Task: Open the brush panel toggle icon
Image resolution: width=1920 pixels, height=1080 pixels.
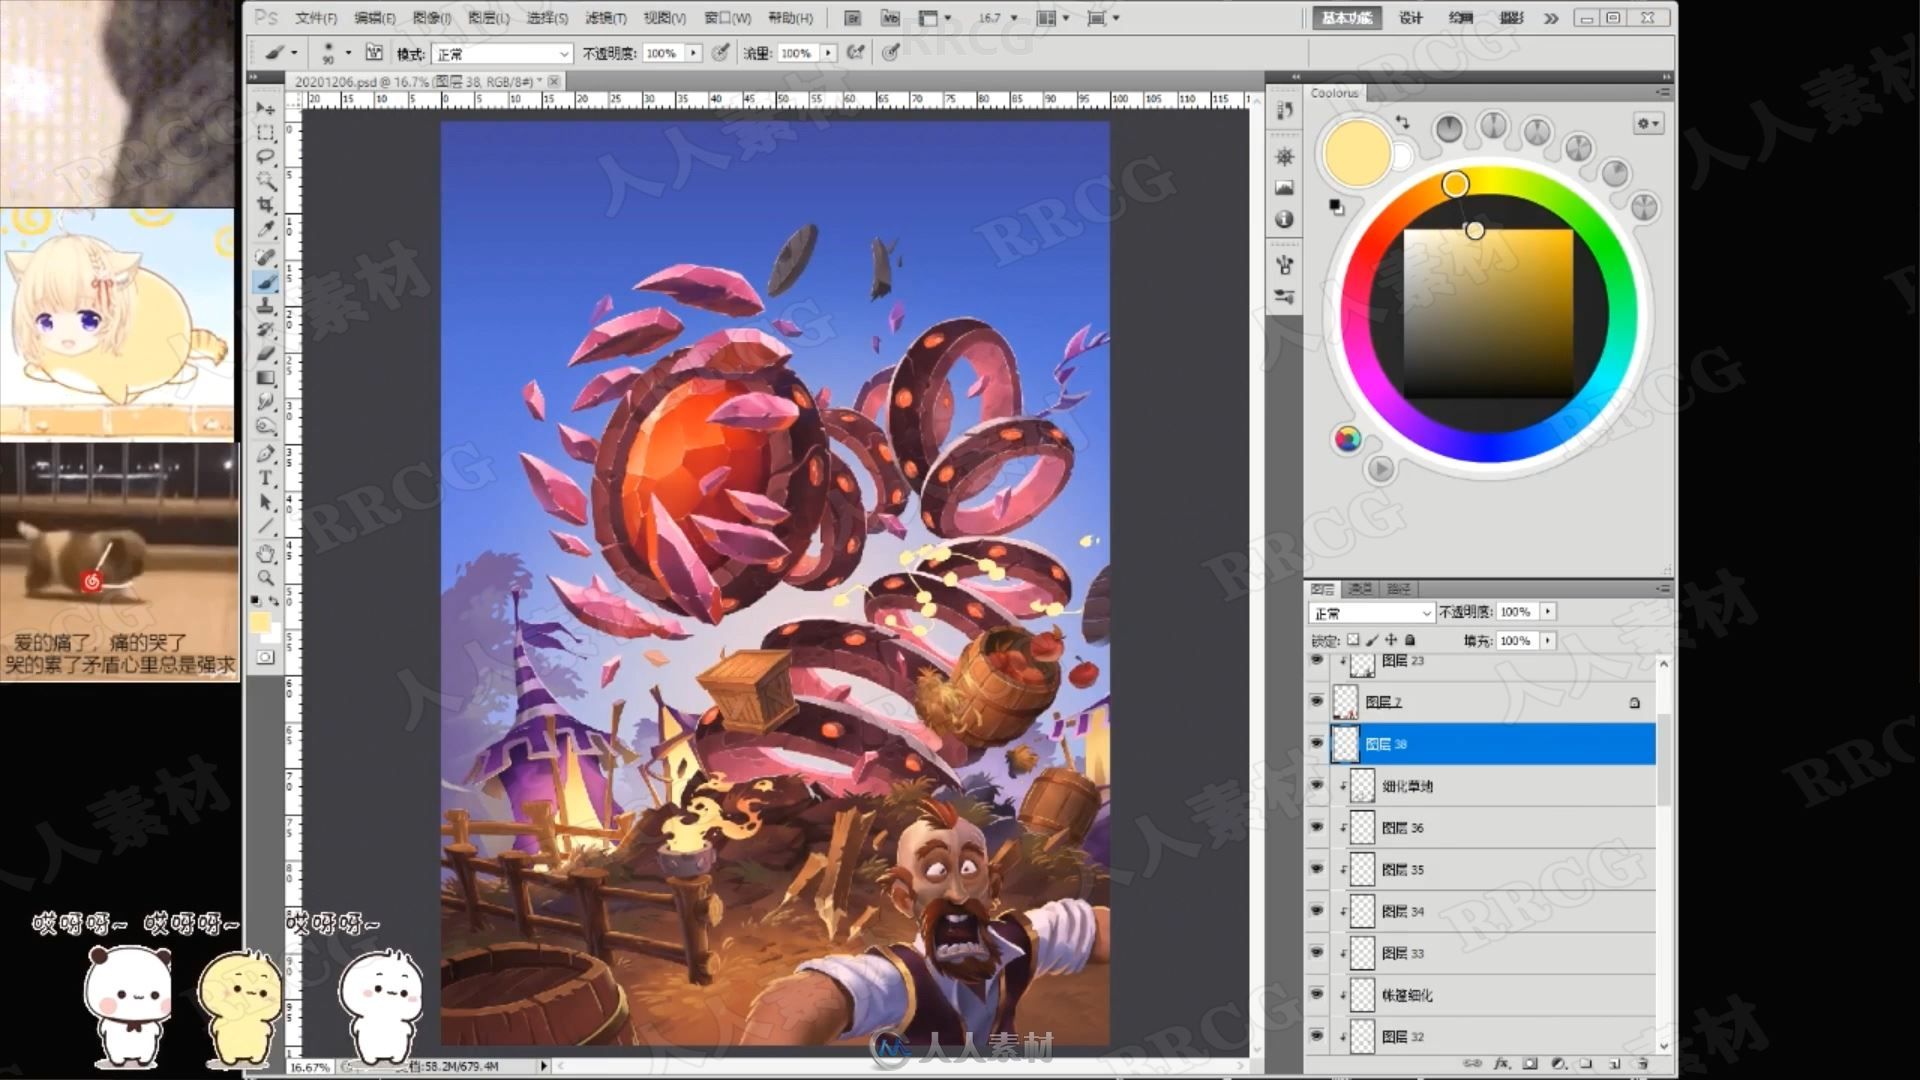Action: point(374,52)
